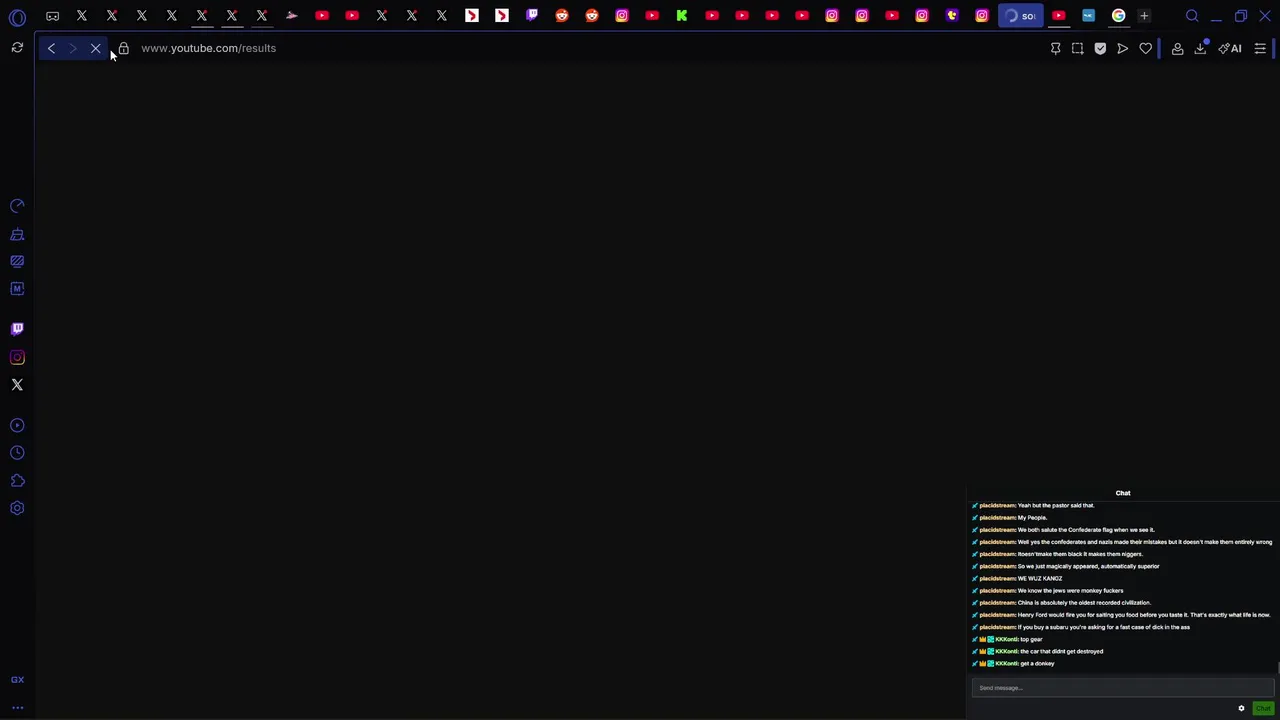Focus the Send message chat field

(x=1123, y=688)
